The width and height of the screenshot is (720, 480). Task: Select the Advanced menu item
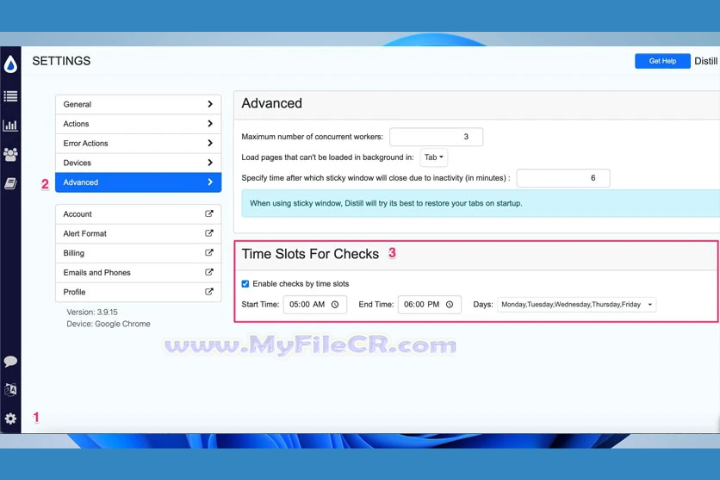click(x=138, y=182)
